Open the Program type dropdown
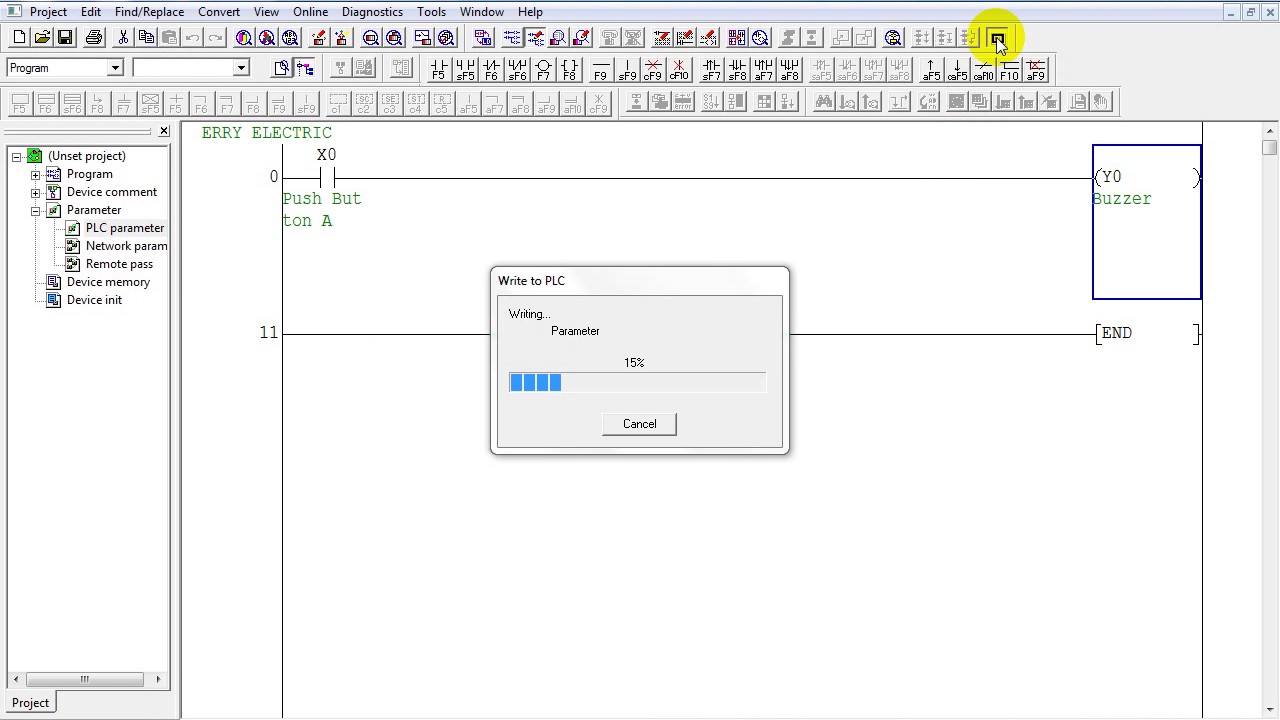Viewport: 1280px width, 720px height. (114, 68)
